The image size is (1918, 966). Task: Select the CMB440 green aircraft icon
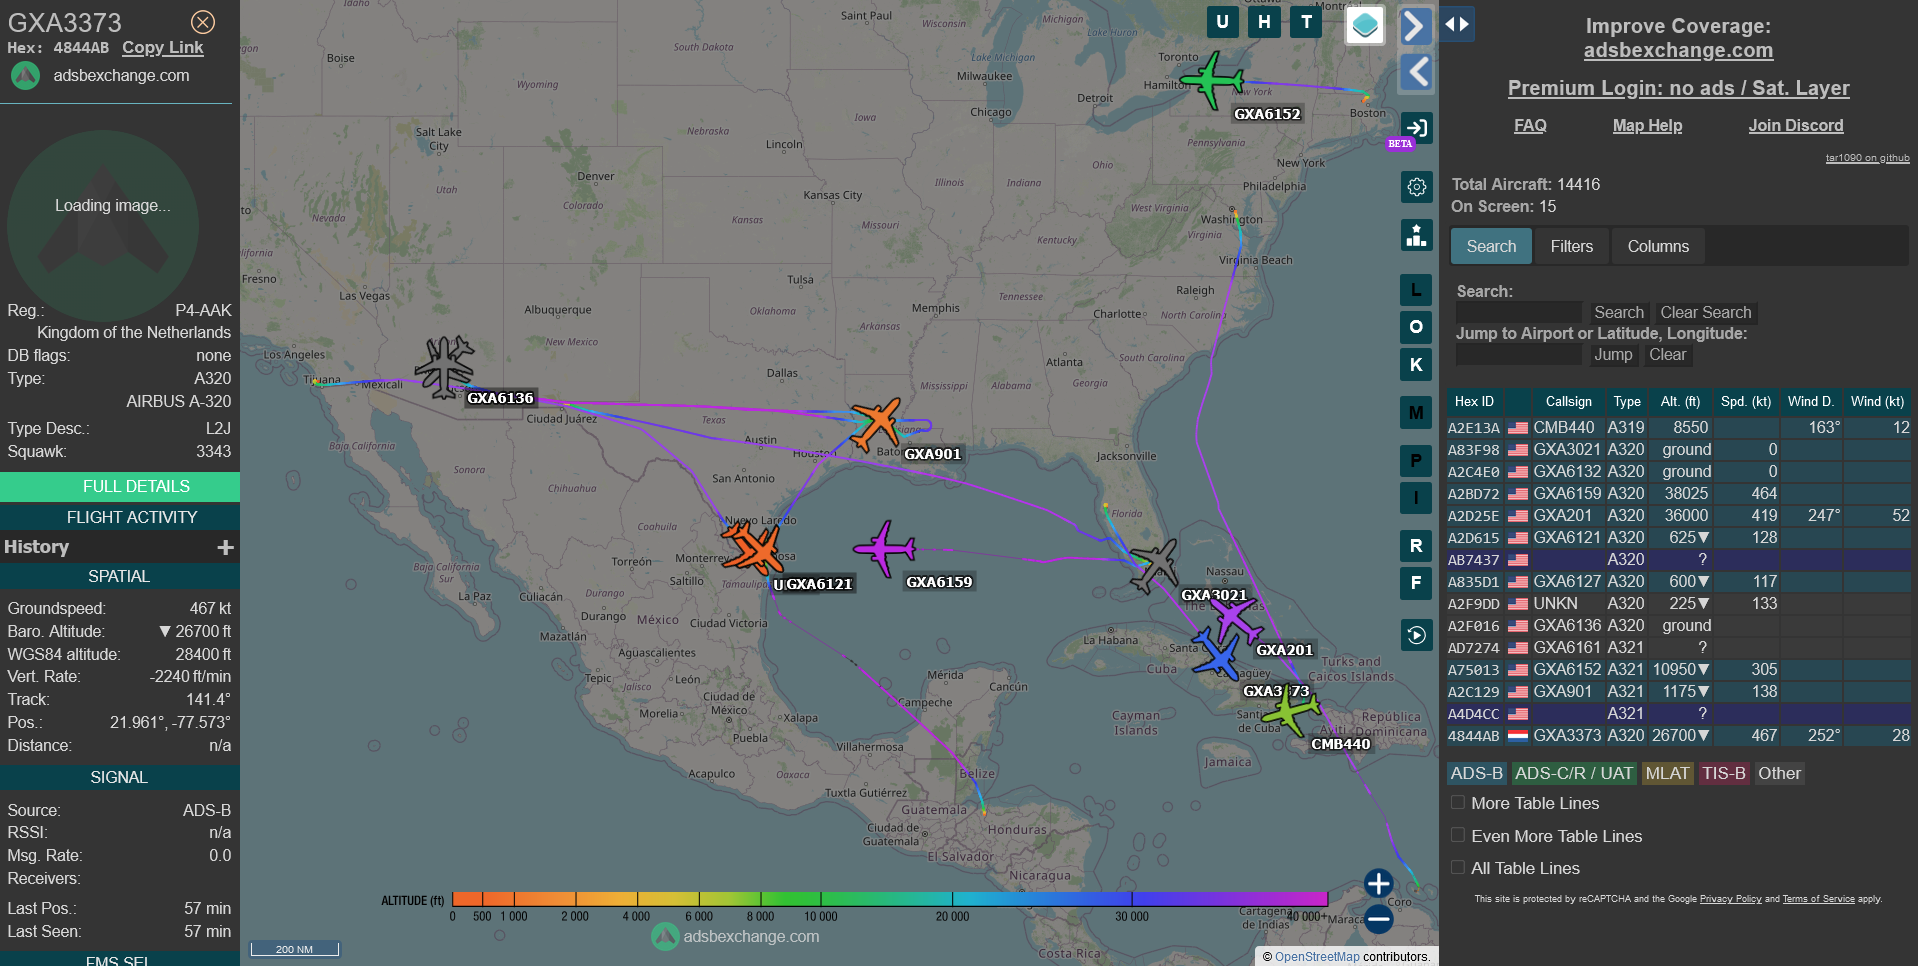[x=1291, y=712]
